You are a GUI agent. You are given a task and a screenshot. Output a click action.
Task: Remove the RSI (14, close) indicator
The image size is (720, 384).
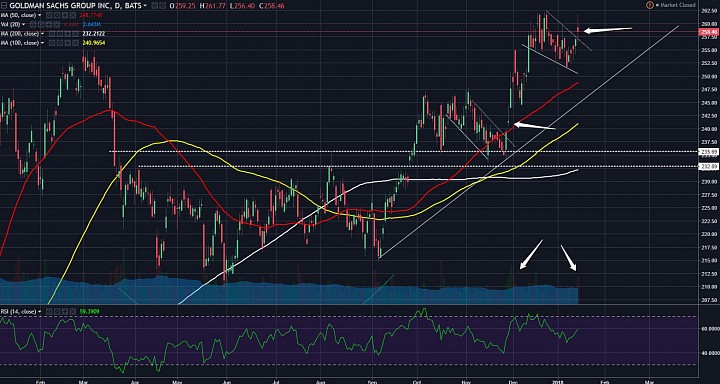point(73,311)
